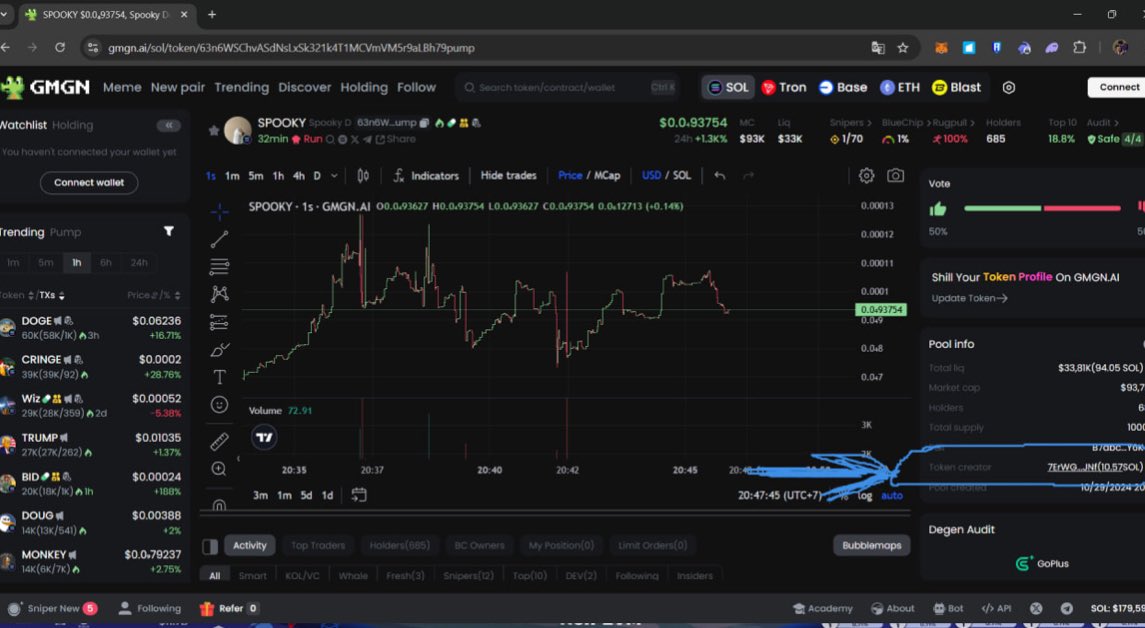
Task: Select the trend line drawing tool
Action: tap(219, 239)
